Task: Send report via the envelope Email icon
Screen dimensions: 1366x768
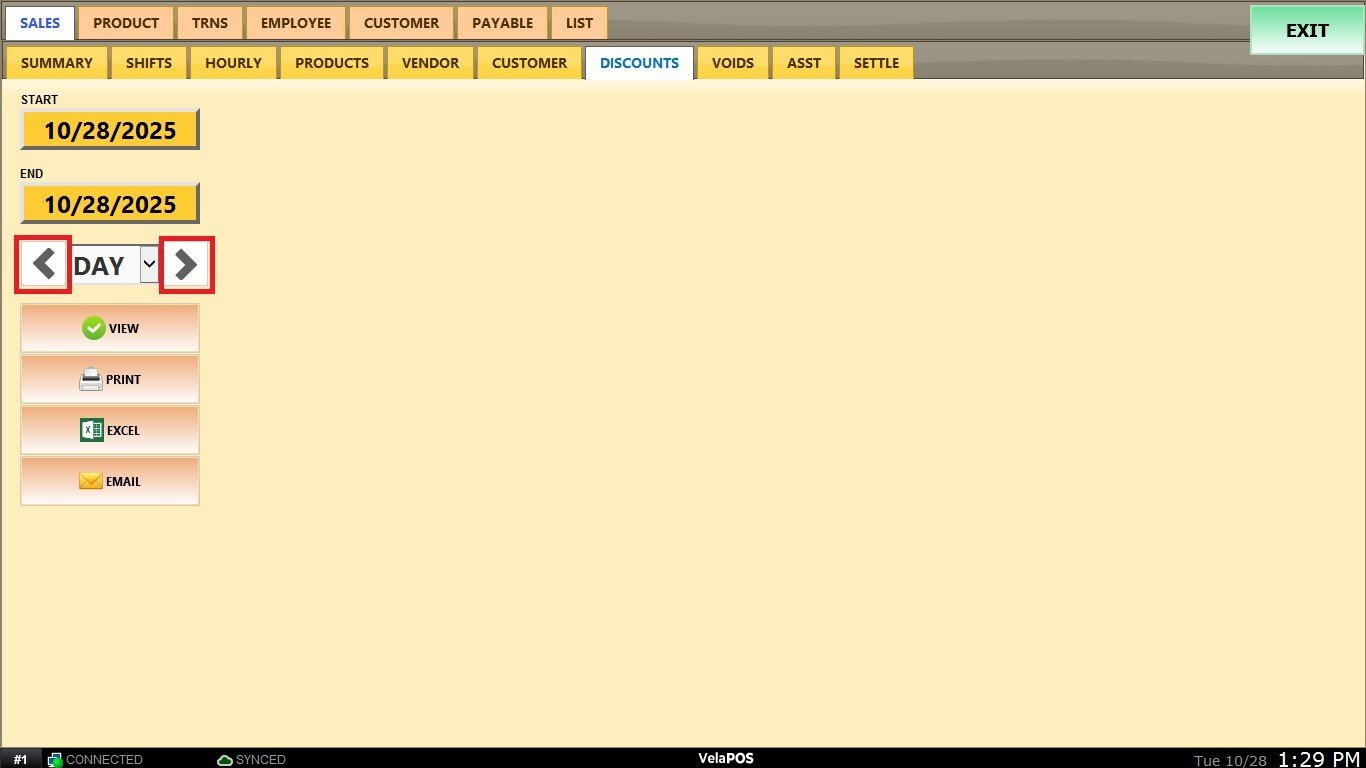Action: [91, 481]
